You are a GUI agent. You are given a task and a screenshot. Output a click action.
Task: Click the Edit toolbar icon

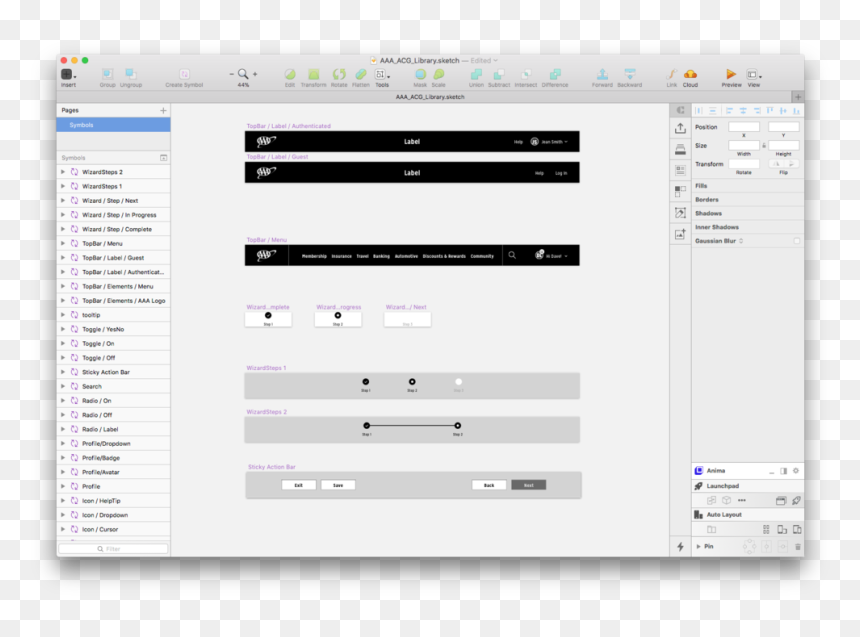coord(290,74)
